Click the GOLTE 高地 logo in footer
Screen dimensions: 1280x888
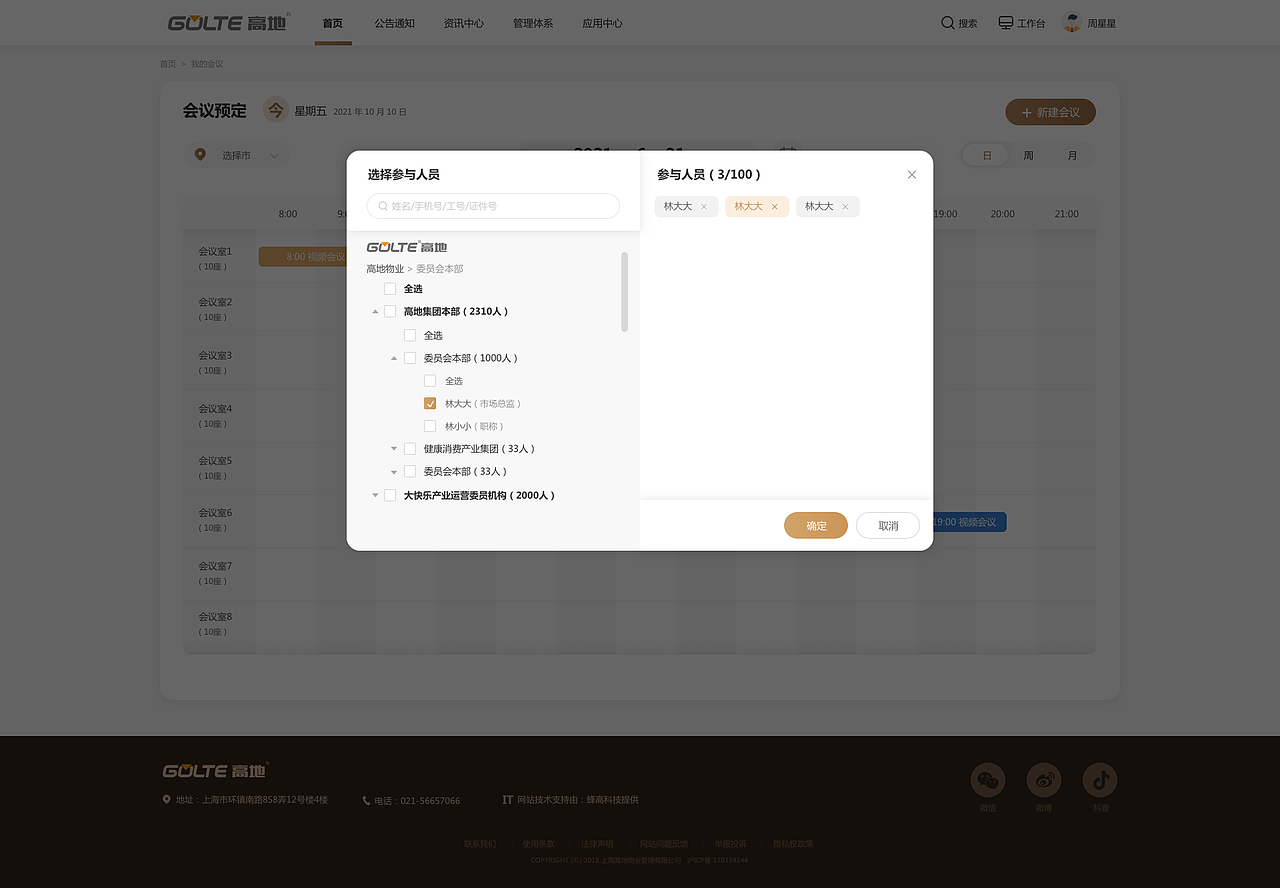pyautogui.click(x=216, y=770)
